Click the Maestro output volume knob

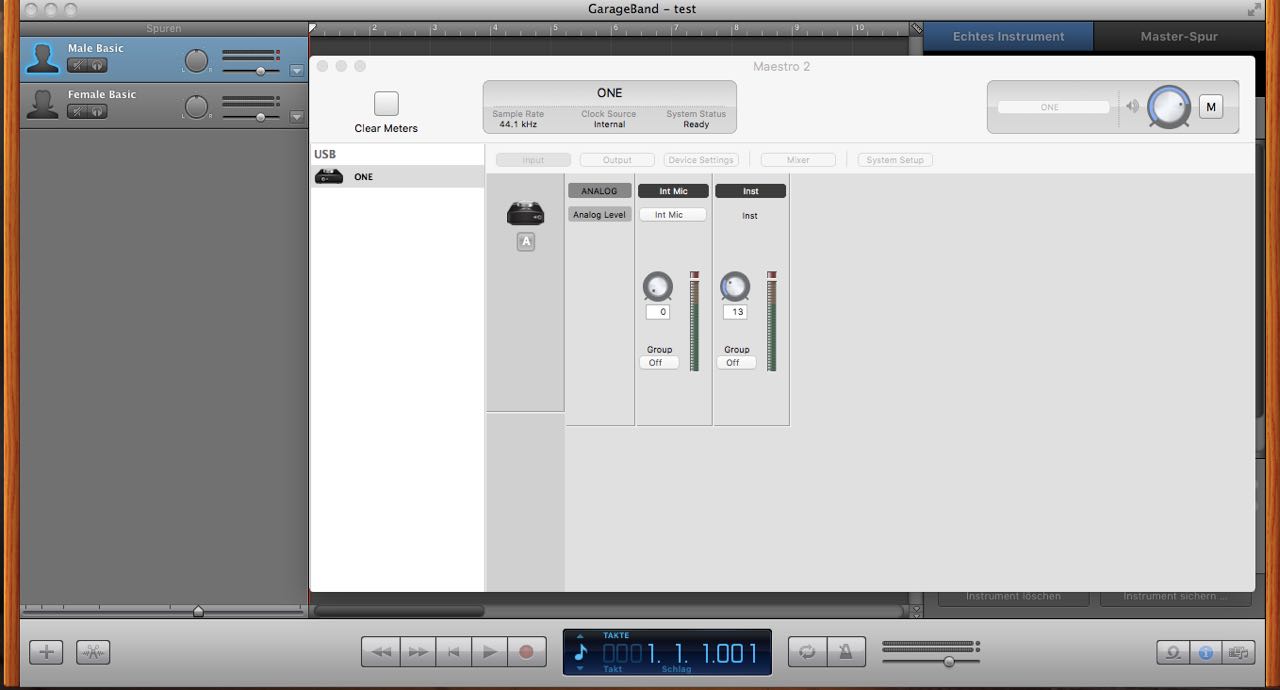(x=1169, y=106)
